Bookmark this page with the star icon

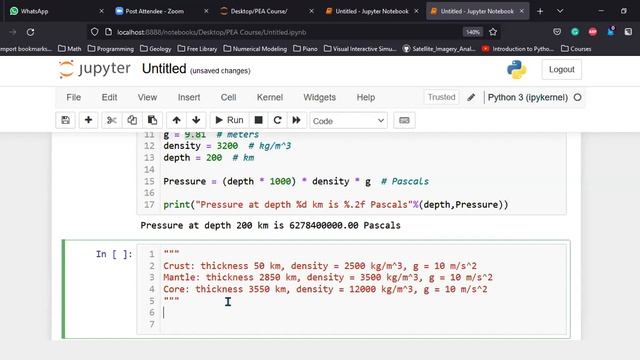[x=493, y=32]
